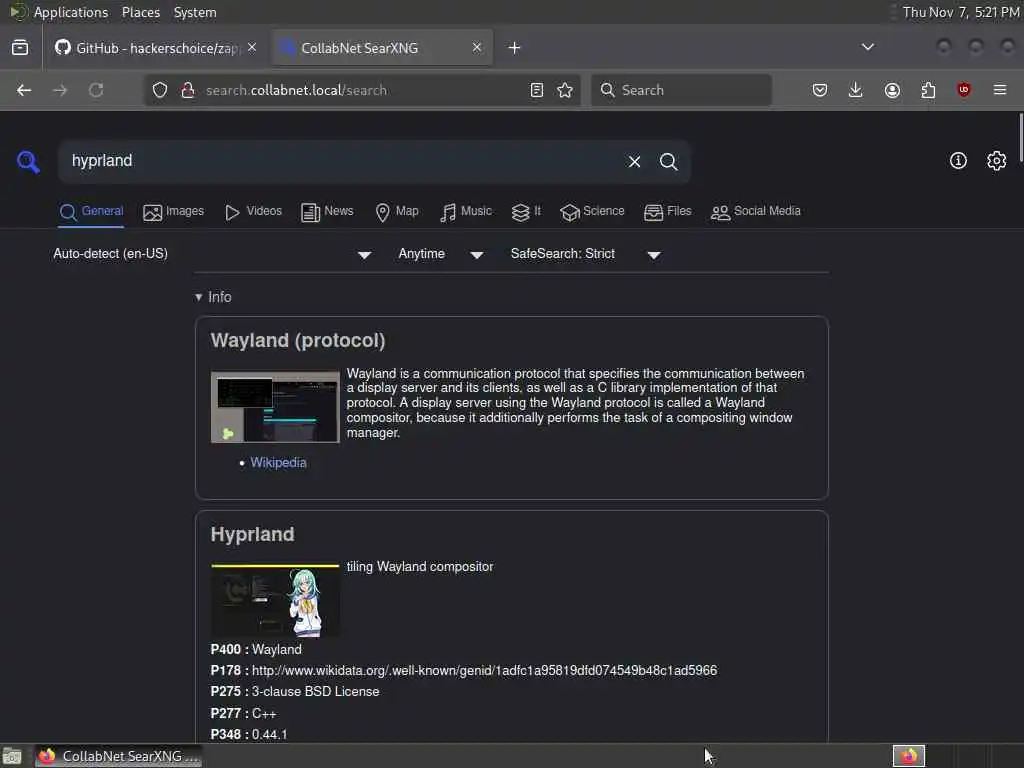Switch to Map category
Image resolution: width=1024 pixels, height=768 pixels.
tap(397, 212)
